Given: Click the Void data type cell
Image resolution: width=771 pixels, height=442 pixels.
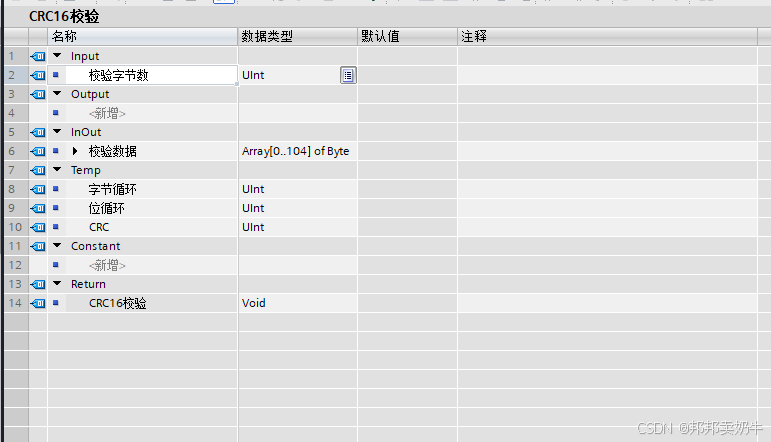Looking at the screenshot, I should [x=297, y=303].
